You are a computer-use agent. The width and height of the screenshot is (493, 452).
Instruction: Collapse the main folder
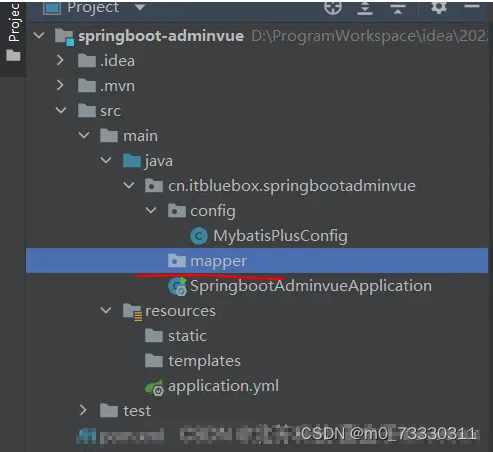[x=84, y=135]
